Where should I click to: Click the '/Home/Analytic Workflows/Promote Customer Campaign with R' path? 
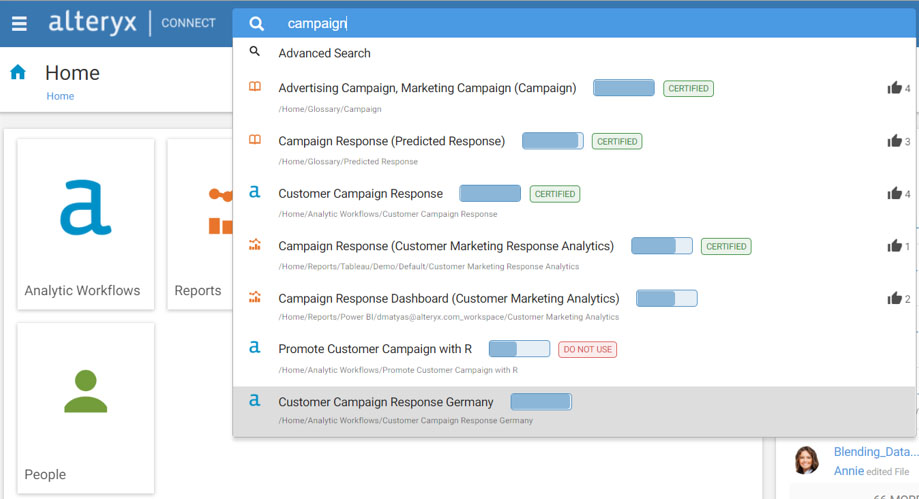click(398, 370)
